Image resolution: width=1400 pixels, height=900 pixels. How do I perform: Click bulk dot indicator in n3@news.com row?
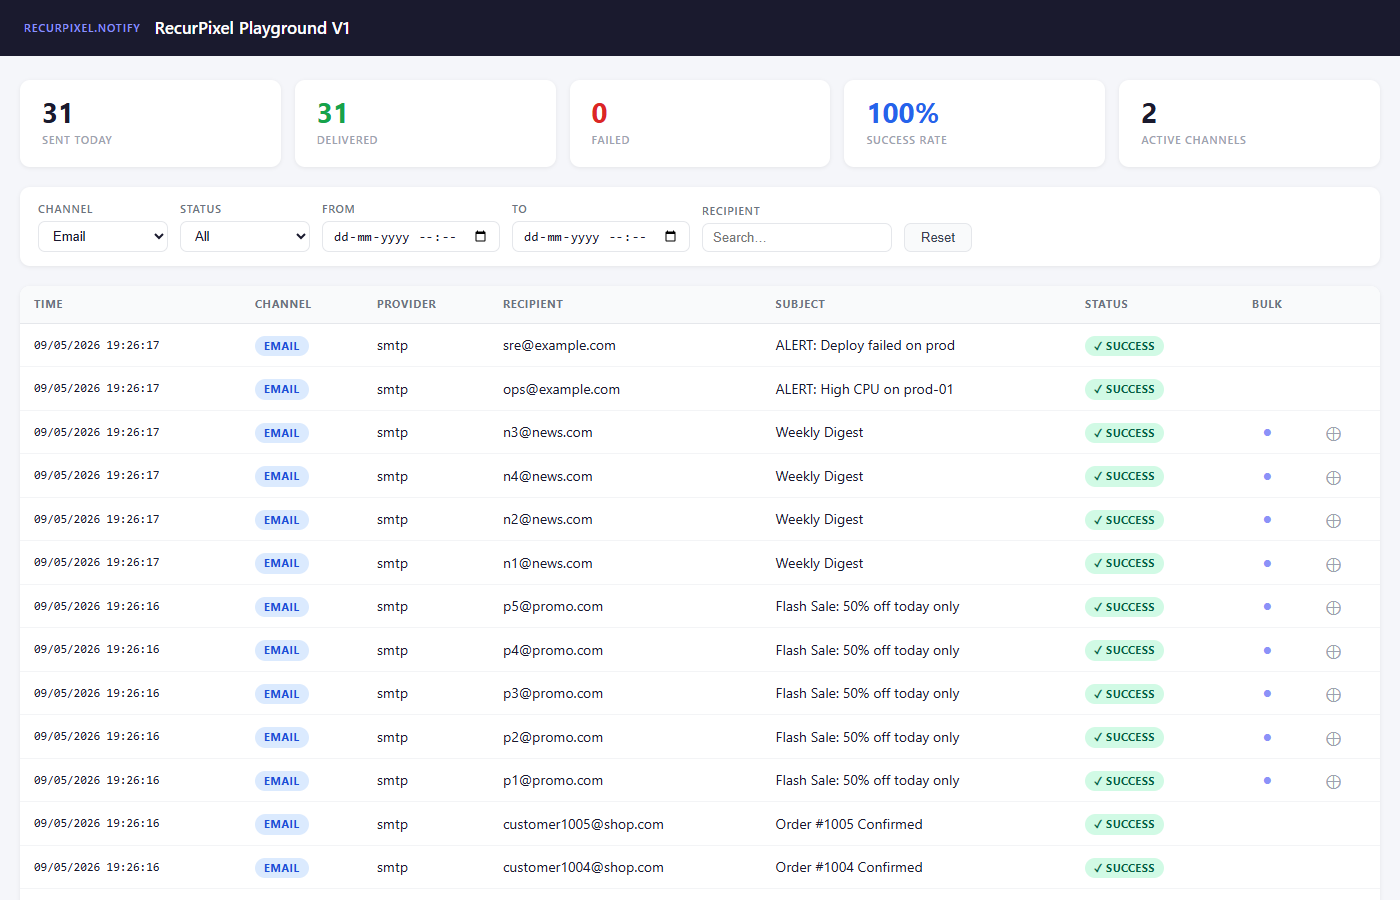tap(1267, 433)
